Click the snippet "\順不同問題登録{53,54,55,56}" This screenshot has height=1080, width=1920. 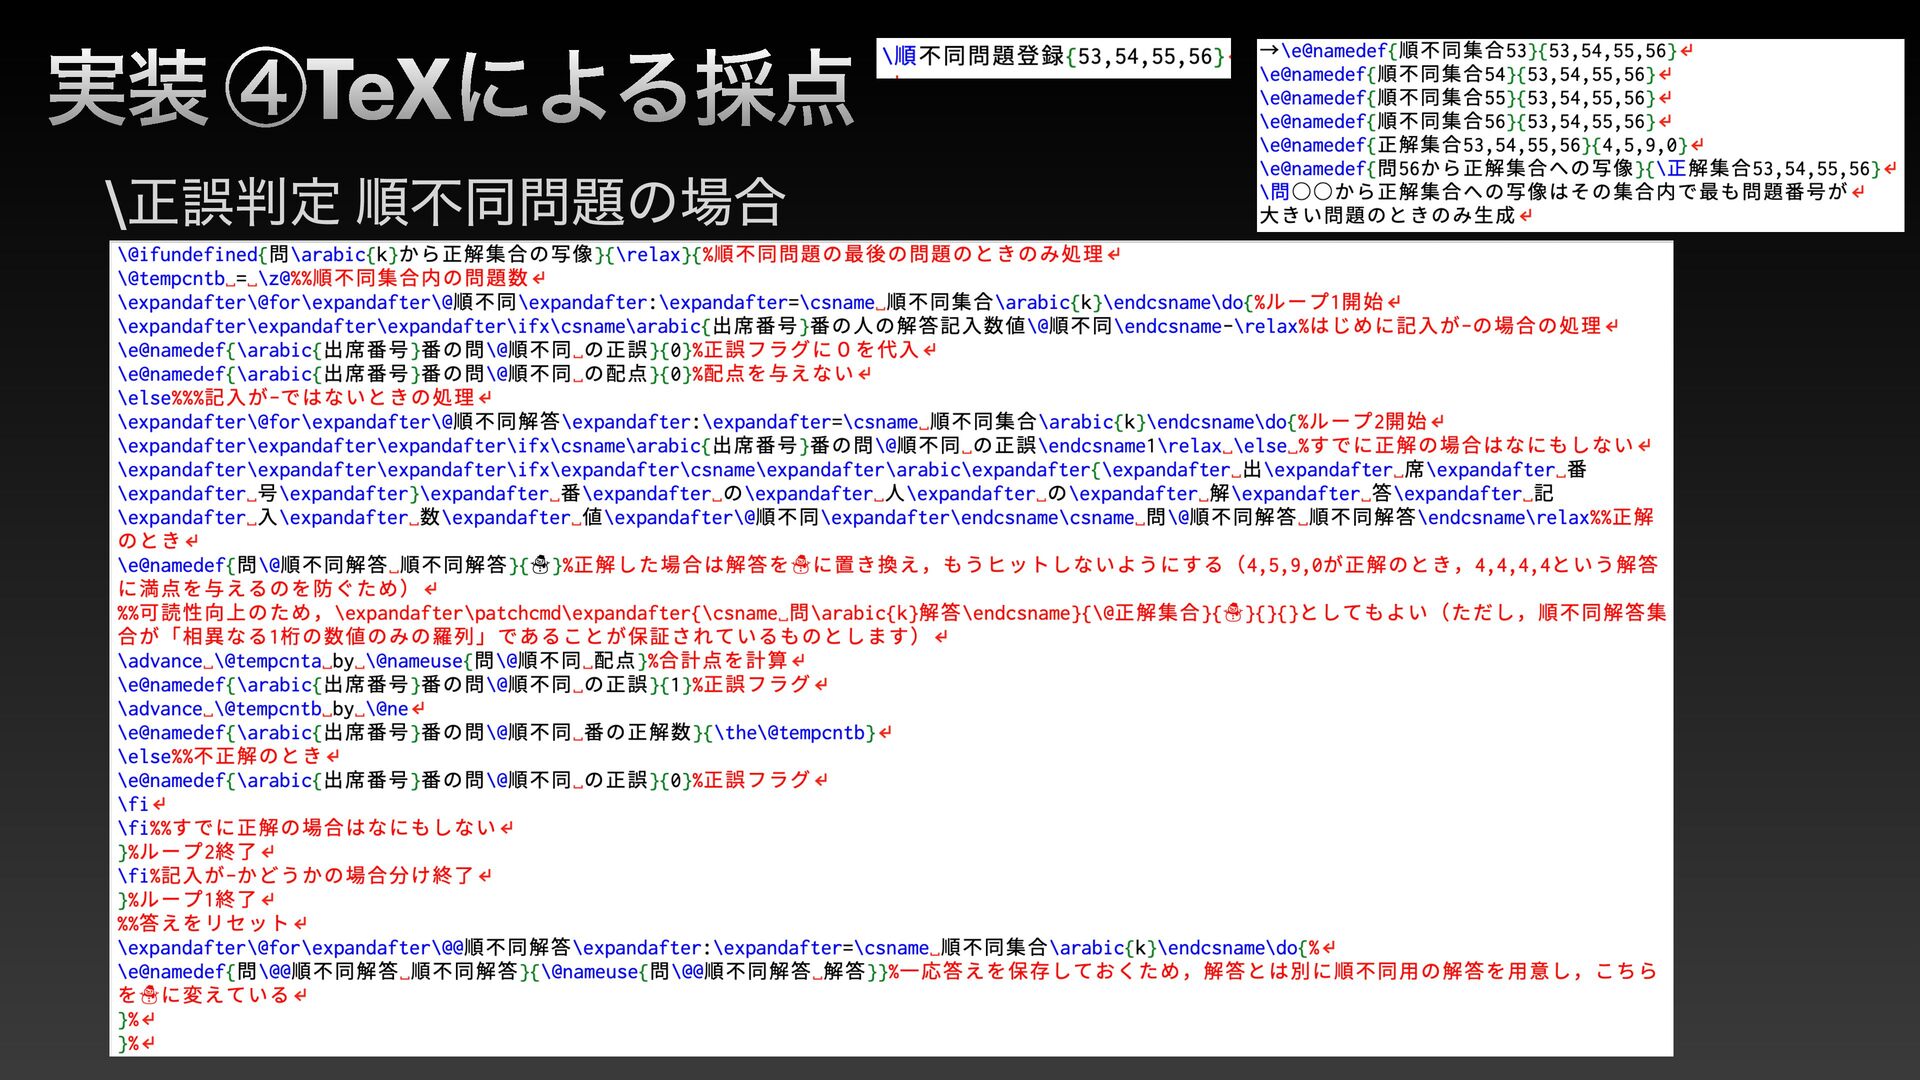1053,56
